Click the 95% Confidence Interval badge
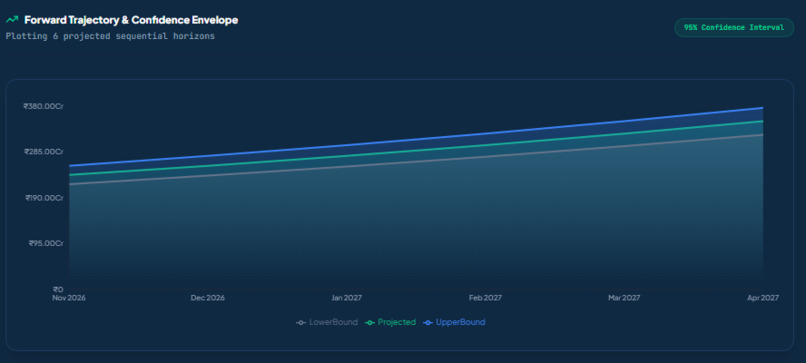This screenshot has width=806, height=363. [734, 28]
